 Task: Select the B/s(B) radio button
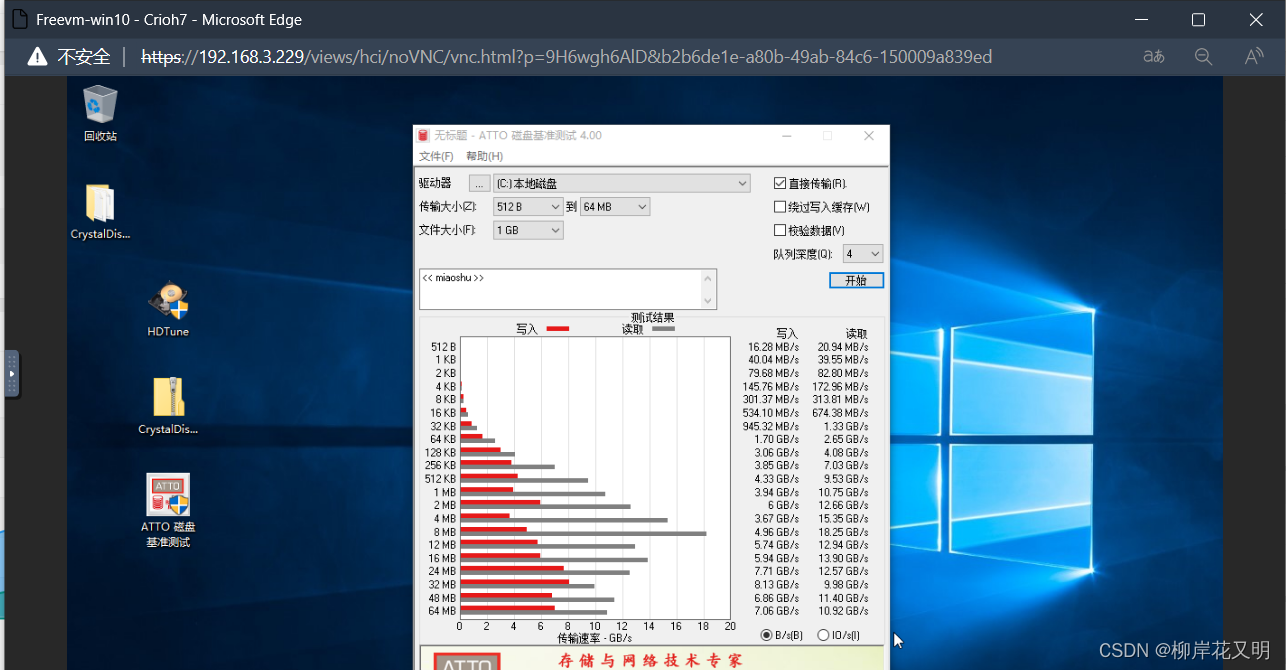(767, 635)
